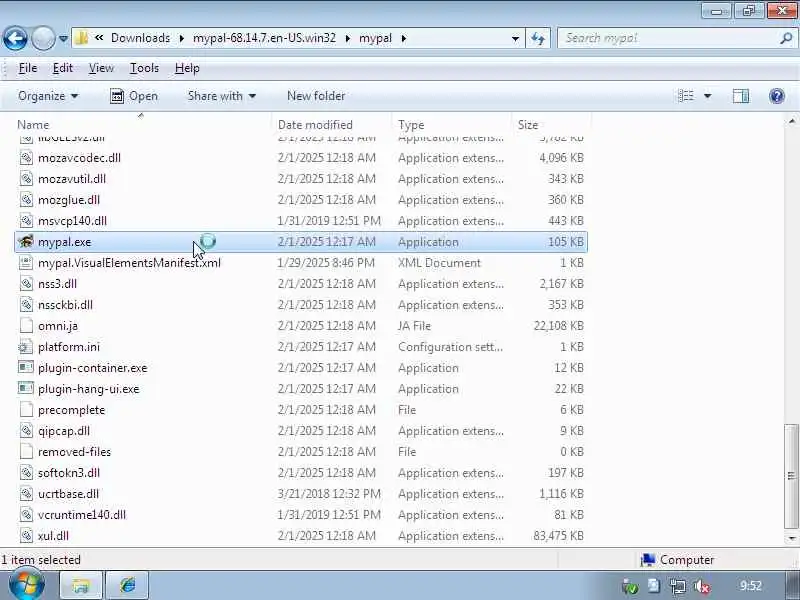Select the mypal.exe application icon

click(26, 241)
